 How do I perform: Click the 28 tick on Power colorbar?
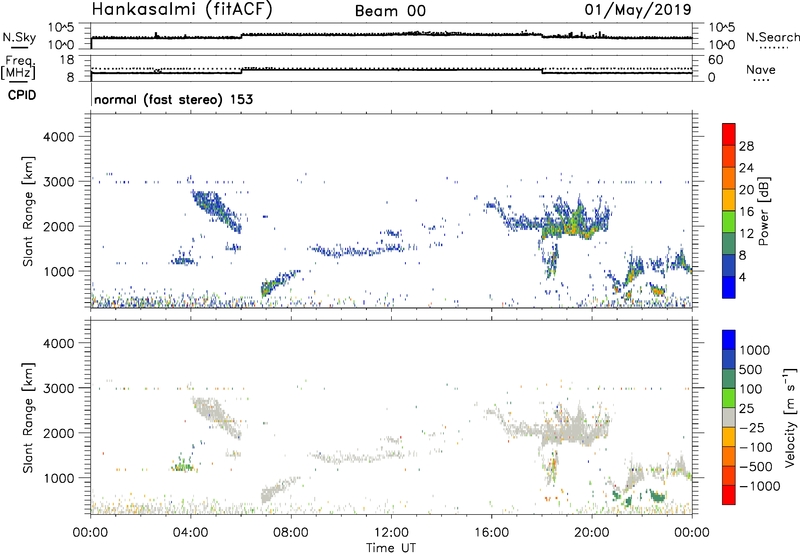[746, 146]
